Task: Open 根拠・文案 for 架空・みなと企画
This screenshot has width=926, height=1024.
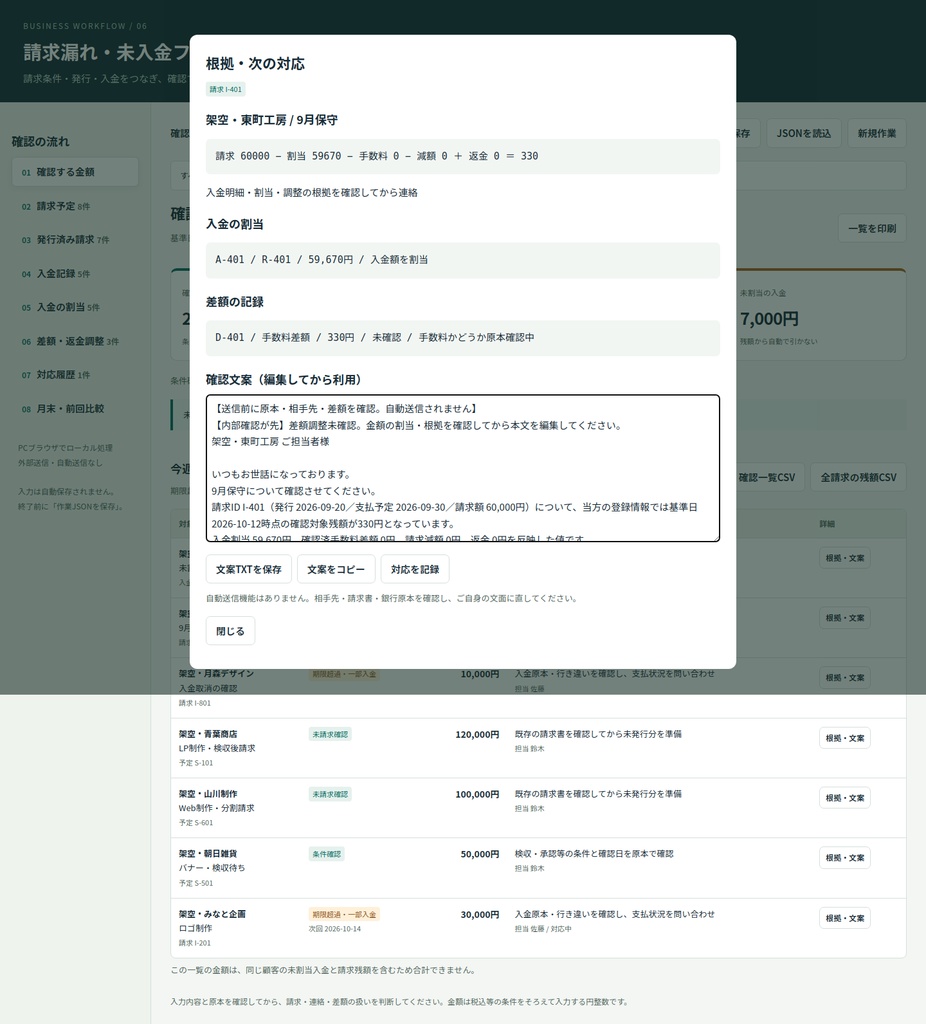Action: (844, 918)
